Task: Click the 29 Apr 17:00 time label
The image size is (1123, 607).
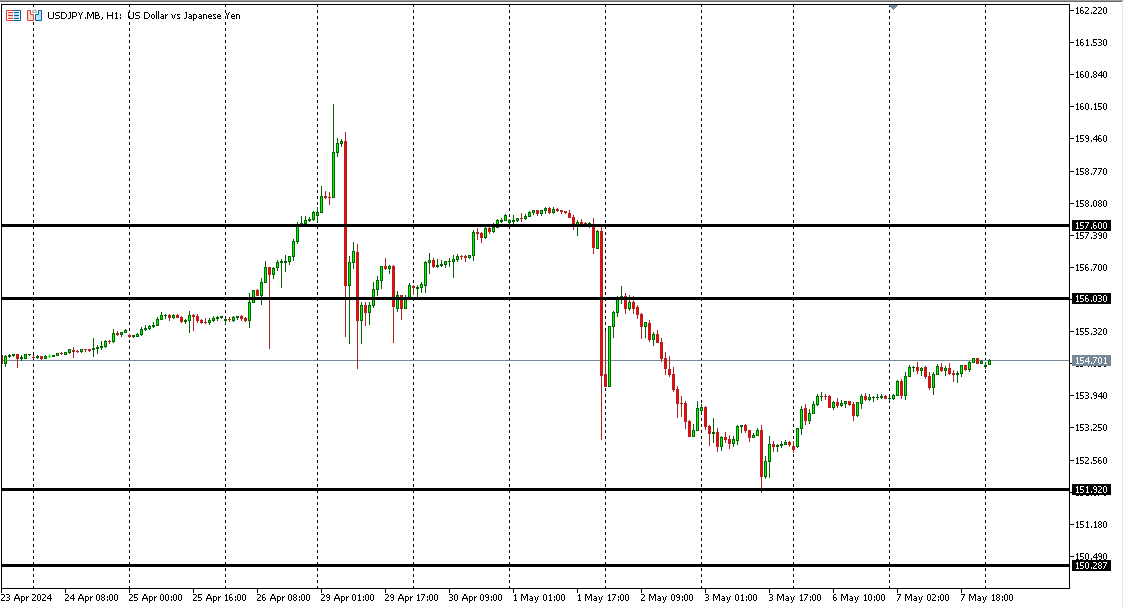Action: coord(411,598)
